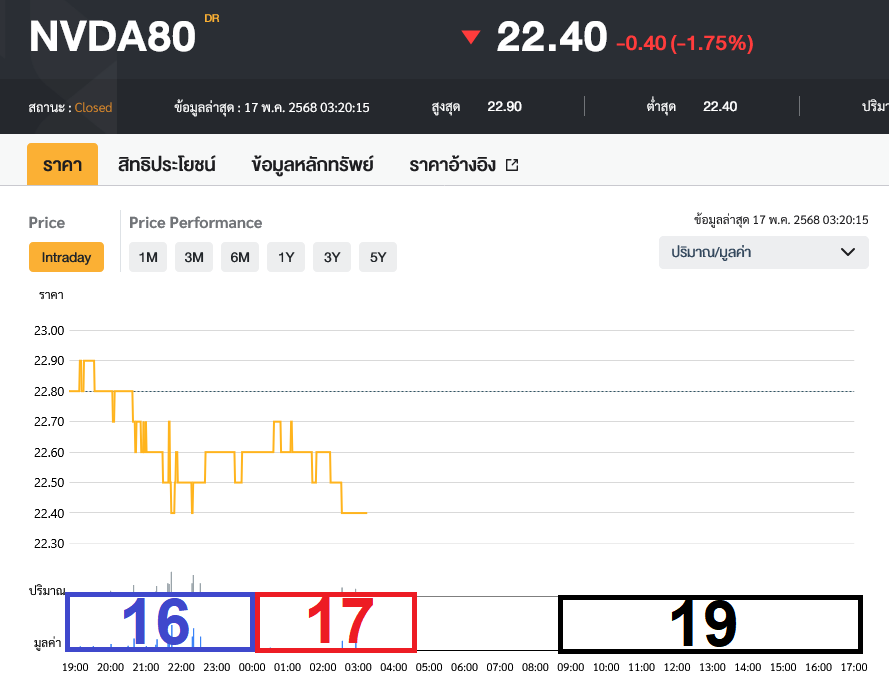Show 1M price performance
889x686 pixels.
(x=148, y=257)
